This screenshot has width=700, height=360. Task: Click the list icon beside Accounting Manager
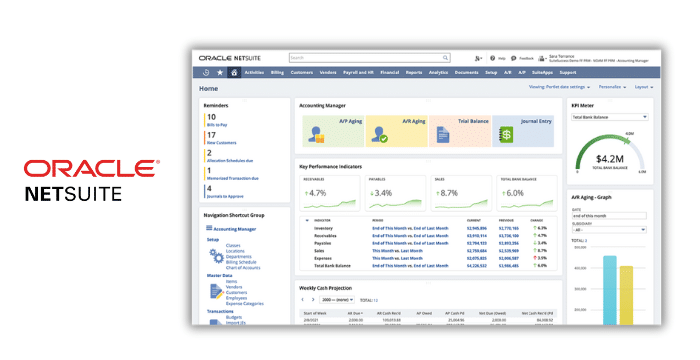tap(208, 228)
